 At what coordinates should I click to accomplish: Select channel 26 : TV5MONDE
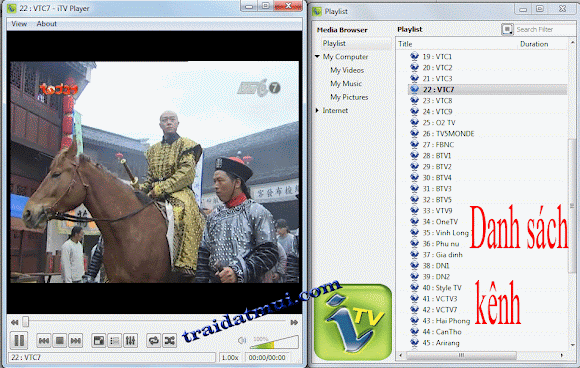448,134
